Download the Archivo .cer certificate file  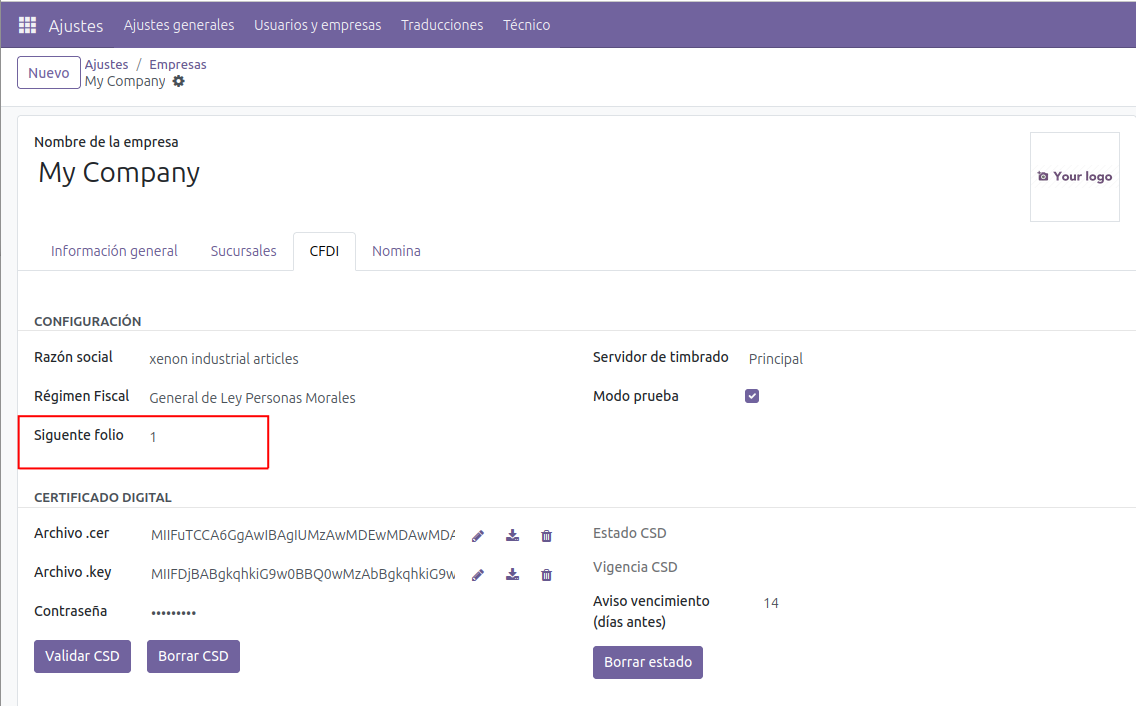pyautogui.click(x=512, y=536)
